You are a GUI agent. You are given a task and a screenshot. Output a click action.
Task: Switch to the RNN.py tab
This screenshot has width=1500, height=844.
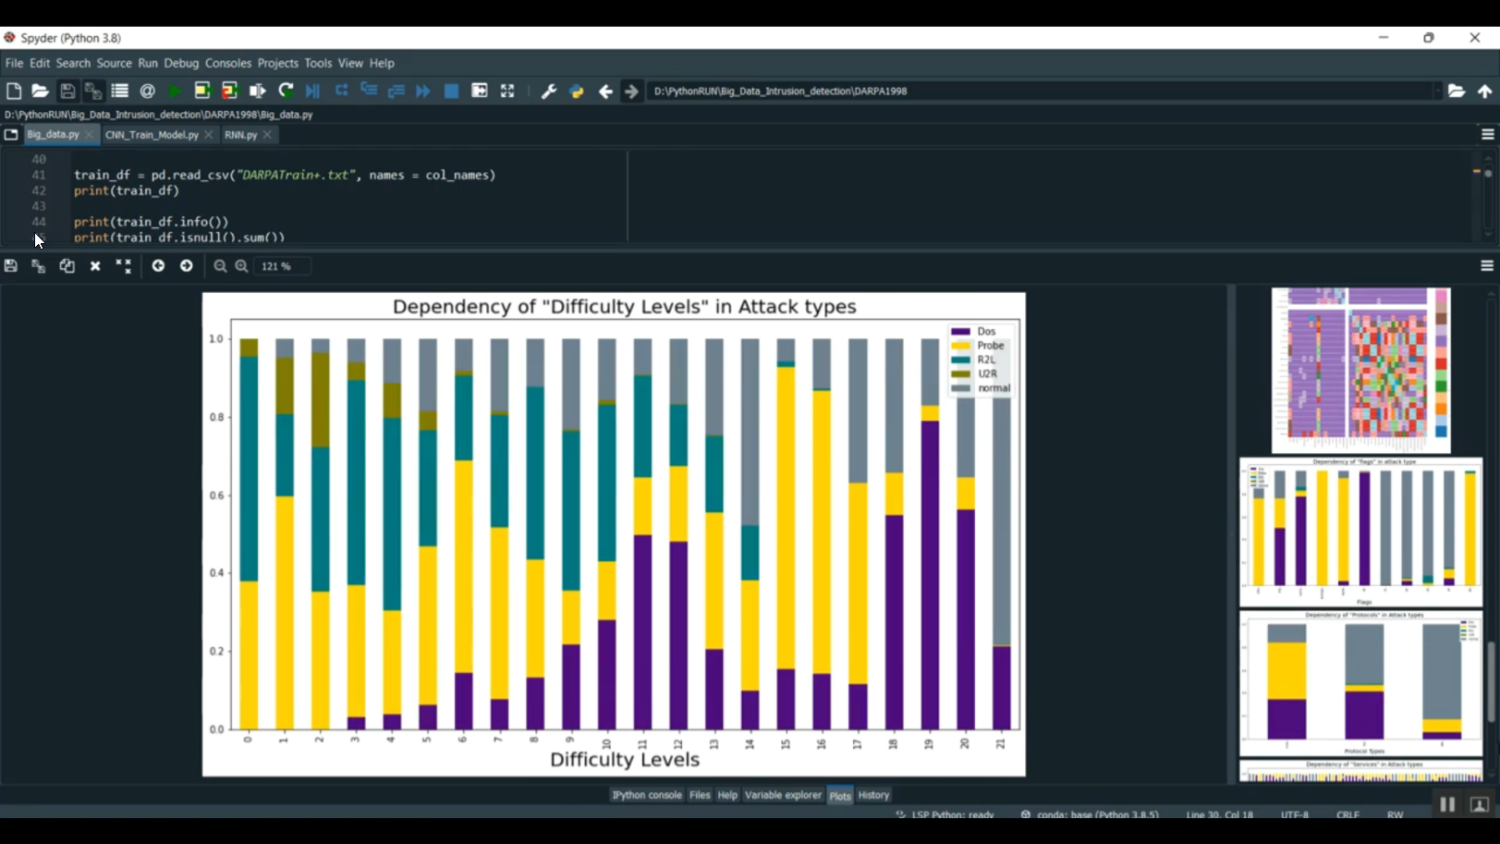tap(242, 134)
